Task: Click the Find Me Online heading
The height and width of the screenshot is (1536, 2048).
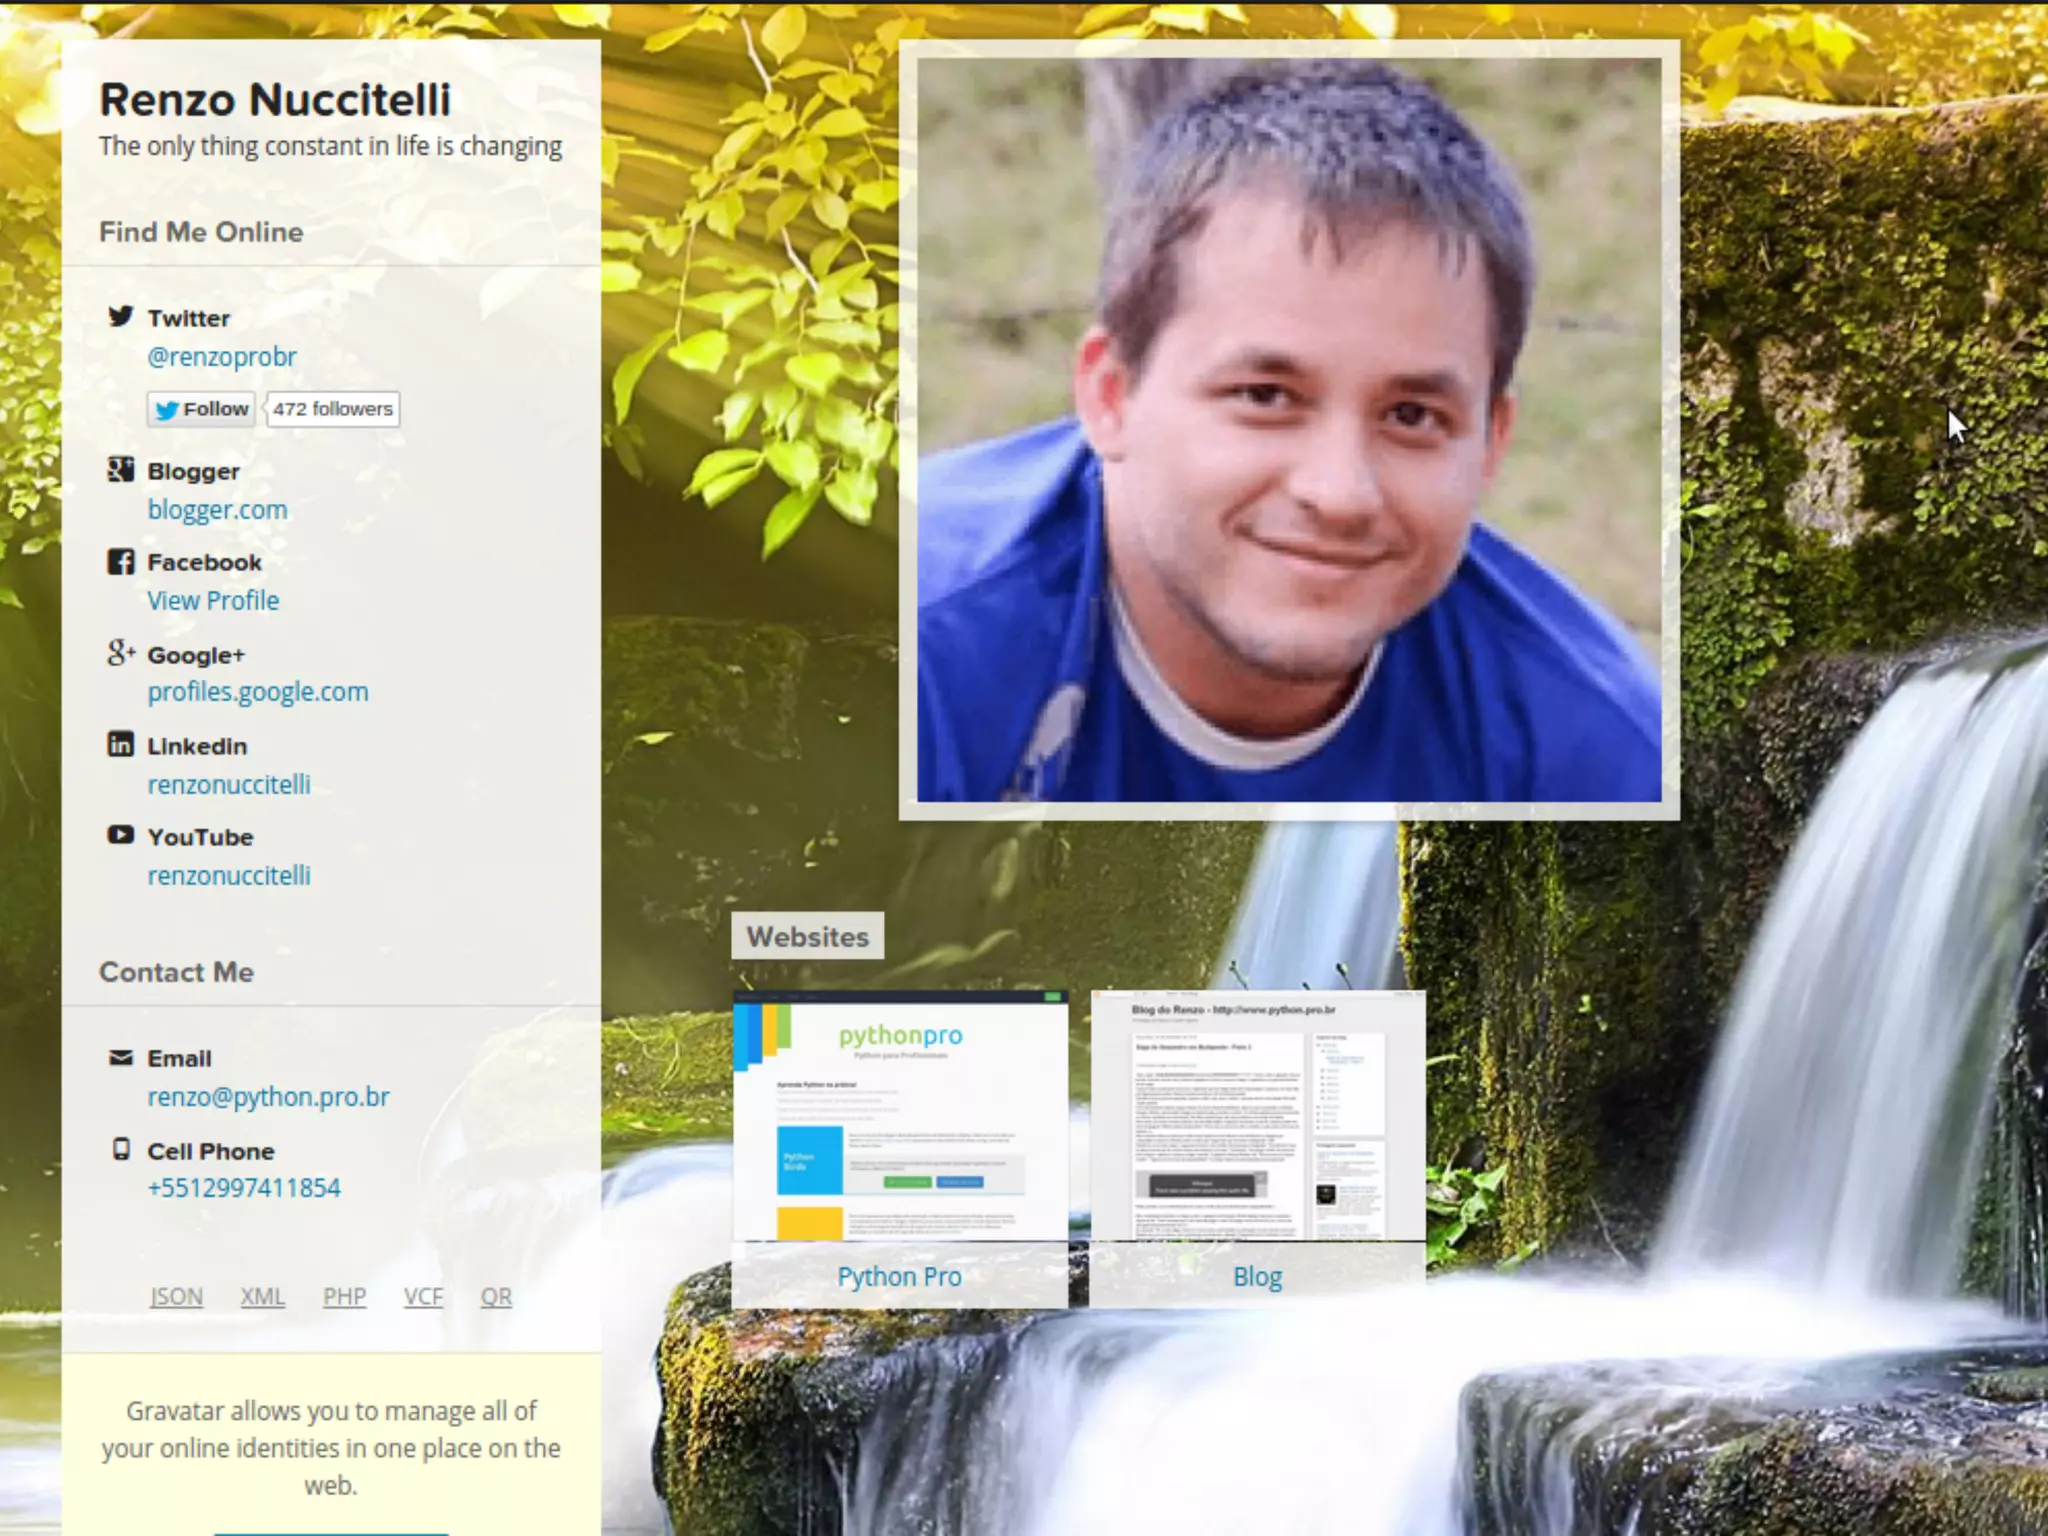Action: (x=201, y=232)
